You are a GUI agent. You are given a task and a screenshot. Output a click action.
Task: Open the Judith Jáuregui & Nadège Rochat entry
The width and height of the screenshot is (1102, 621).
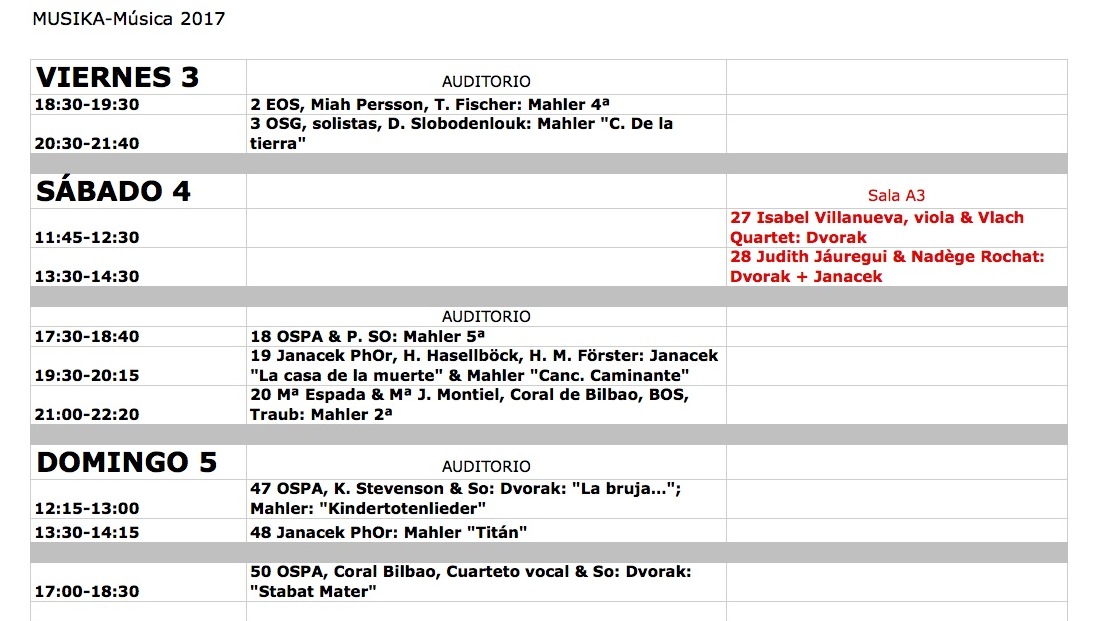pos(887,266)
